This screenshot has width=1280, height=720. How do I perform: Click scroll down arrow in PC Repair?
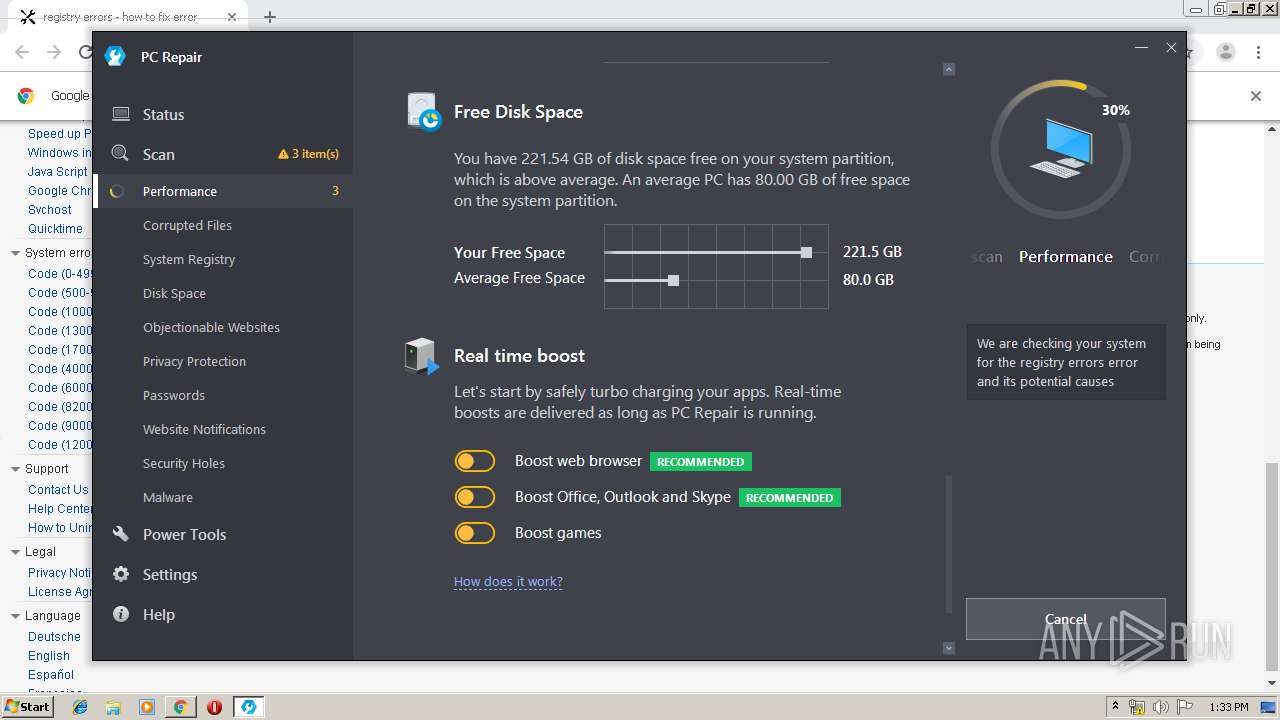tap(949, 648)
